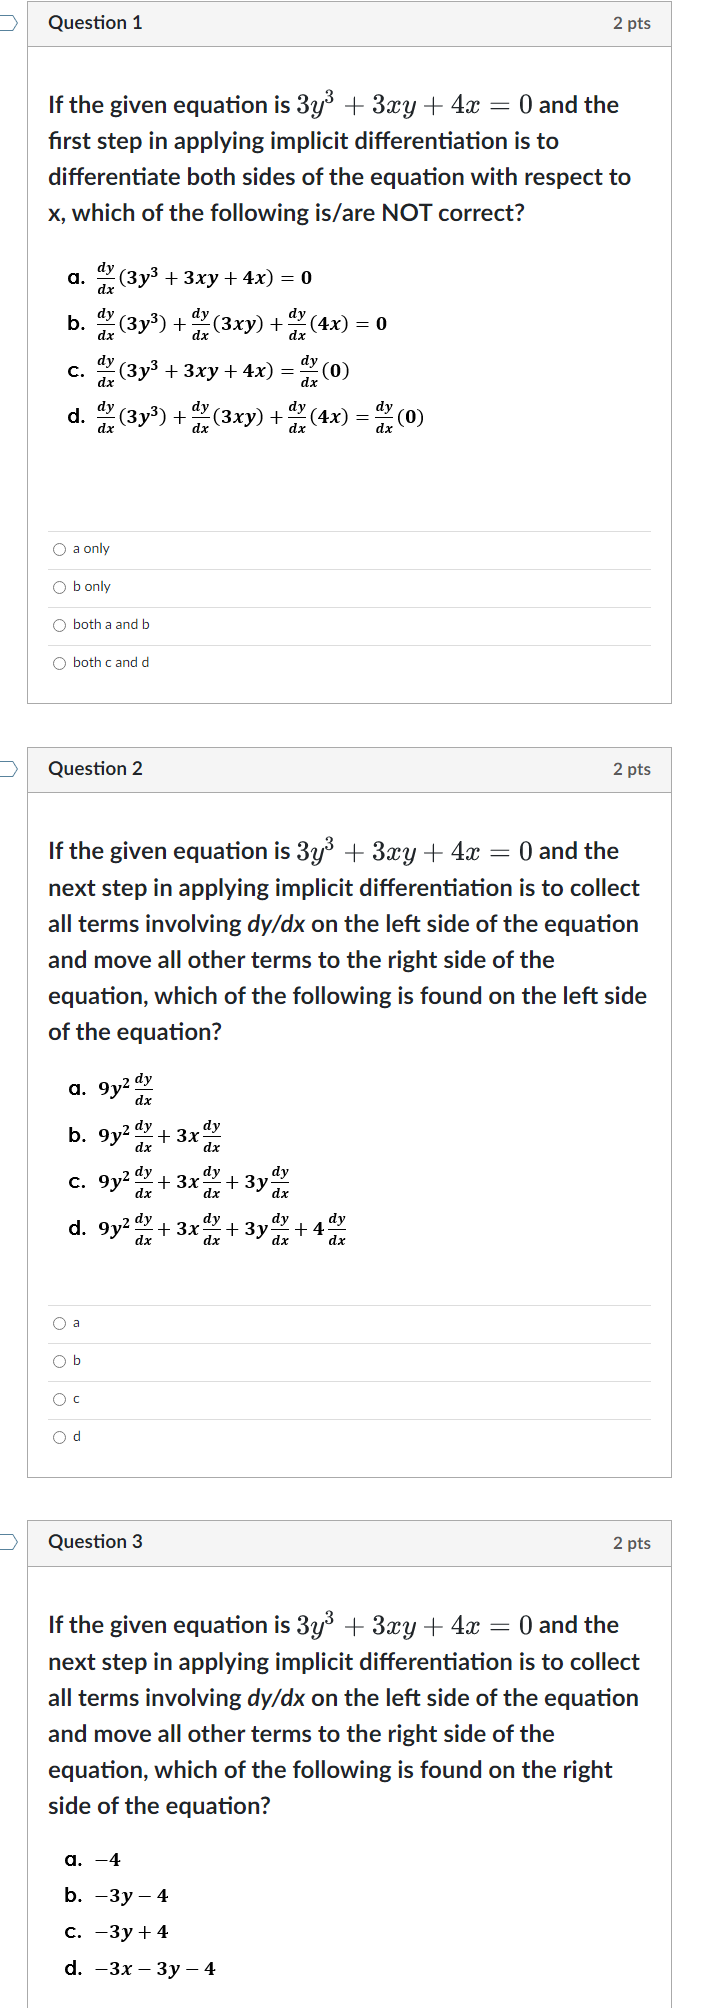Choose "both c and d" in Question 1
The image size is (723, 2008).
(59, 662)
